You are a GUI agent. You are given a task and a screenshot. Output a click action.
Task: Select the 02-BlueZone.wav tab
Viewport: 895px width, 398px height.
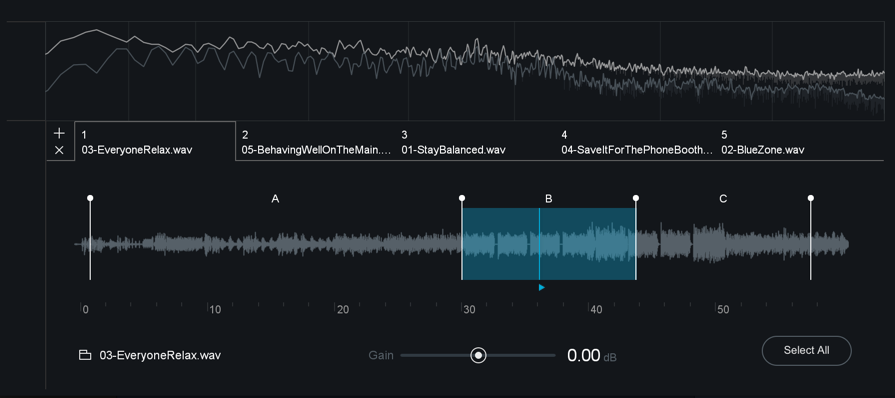(795, 143)
